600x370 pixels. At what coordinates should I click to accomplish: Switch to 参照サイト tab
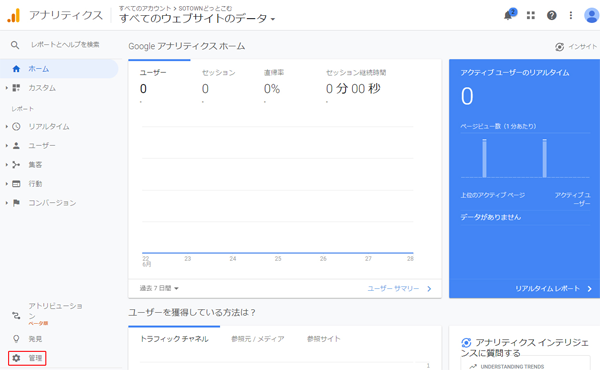323,339
